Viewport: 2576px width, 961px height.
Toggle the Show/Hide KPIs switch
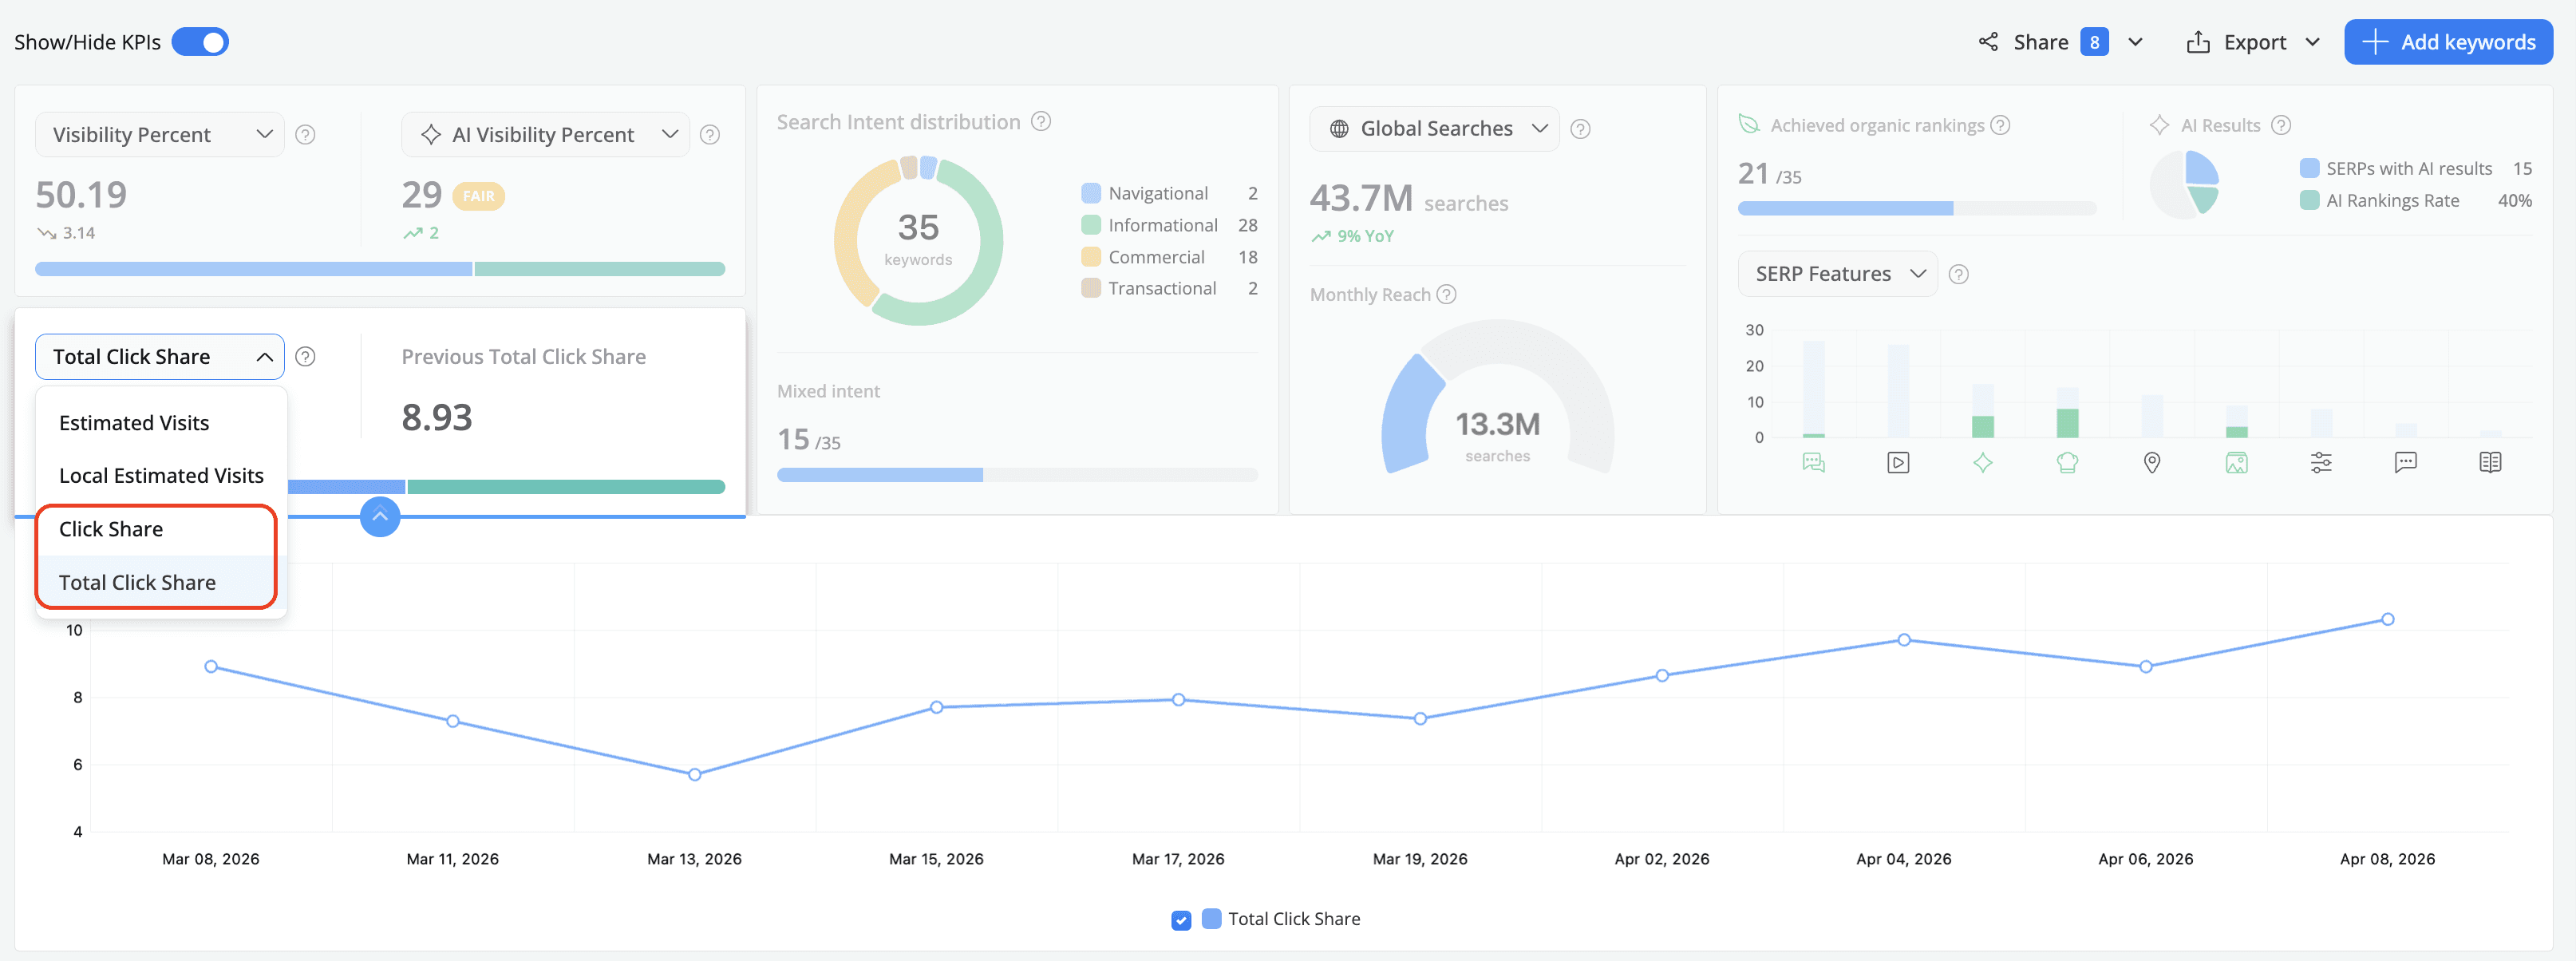click(x=200, y=41)
